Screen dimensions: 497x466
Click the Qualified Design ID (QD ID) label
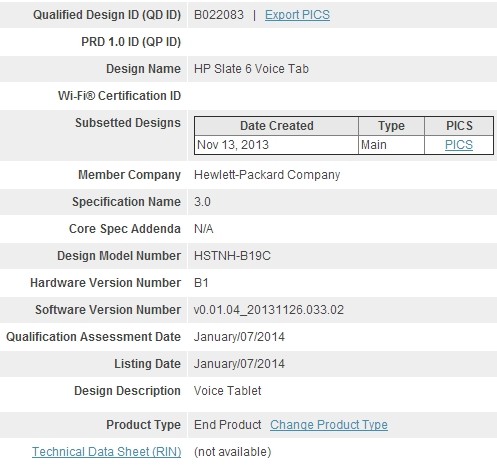(x=107, y=15)
